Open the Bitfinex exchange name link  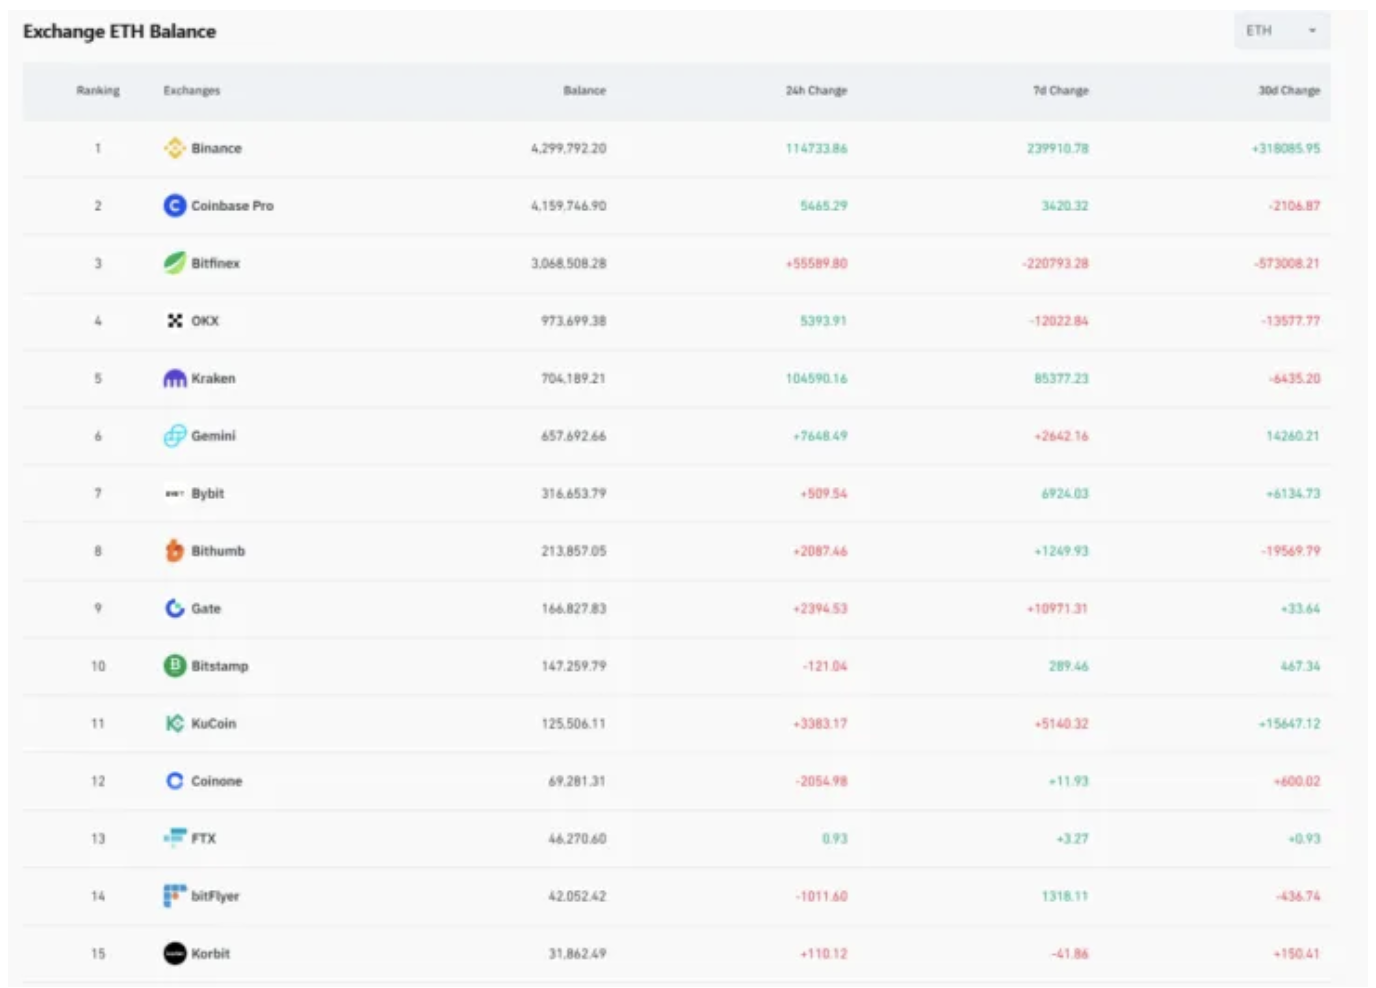pos(216,263)
